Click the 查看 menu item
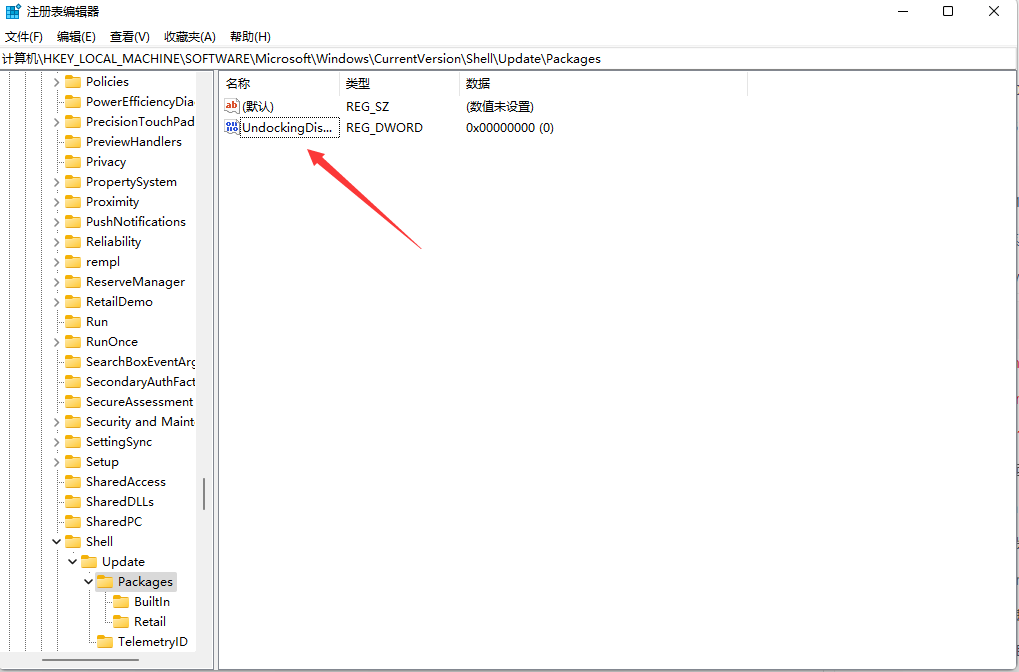This screenshot has width=1019, height=672. (130, 36)
